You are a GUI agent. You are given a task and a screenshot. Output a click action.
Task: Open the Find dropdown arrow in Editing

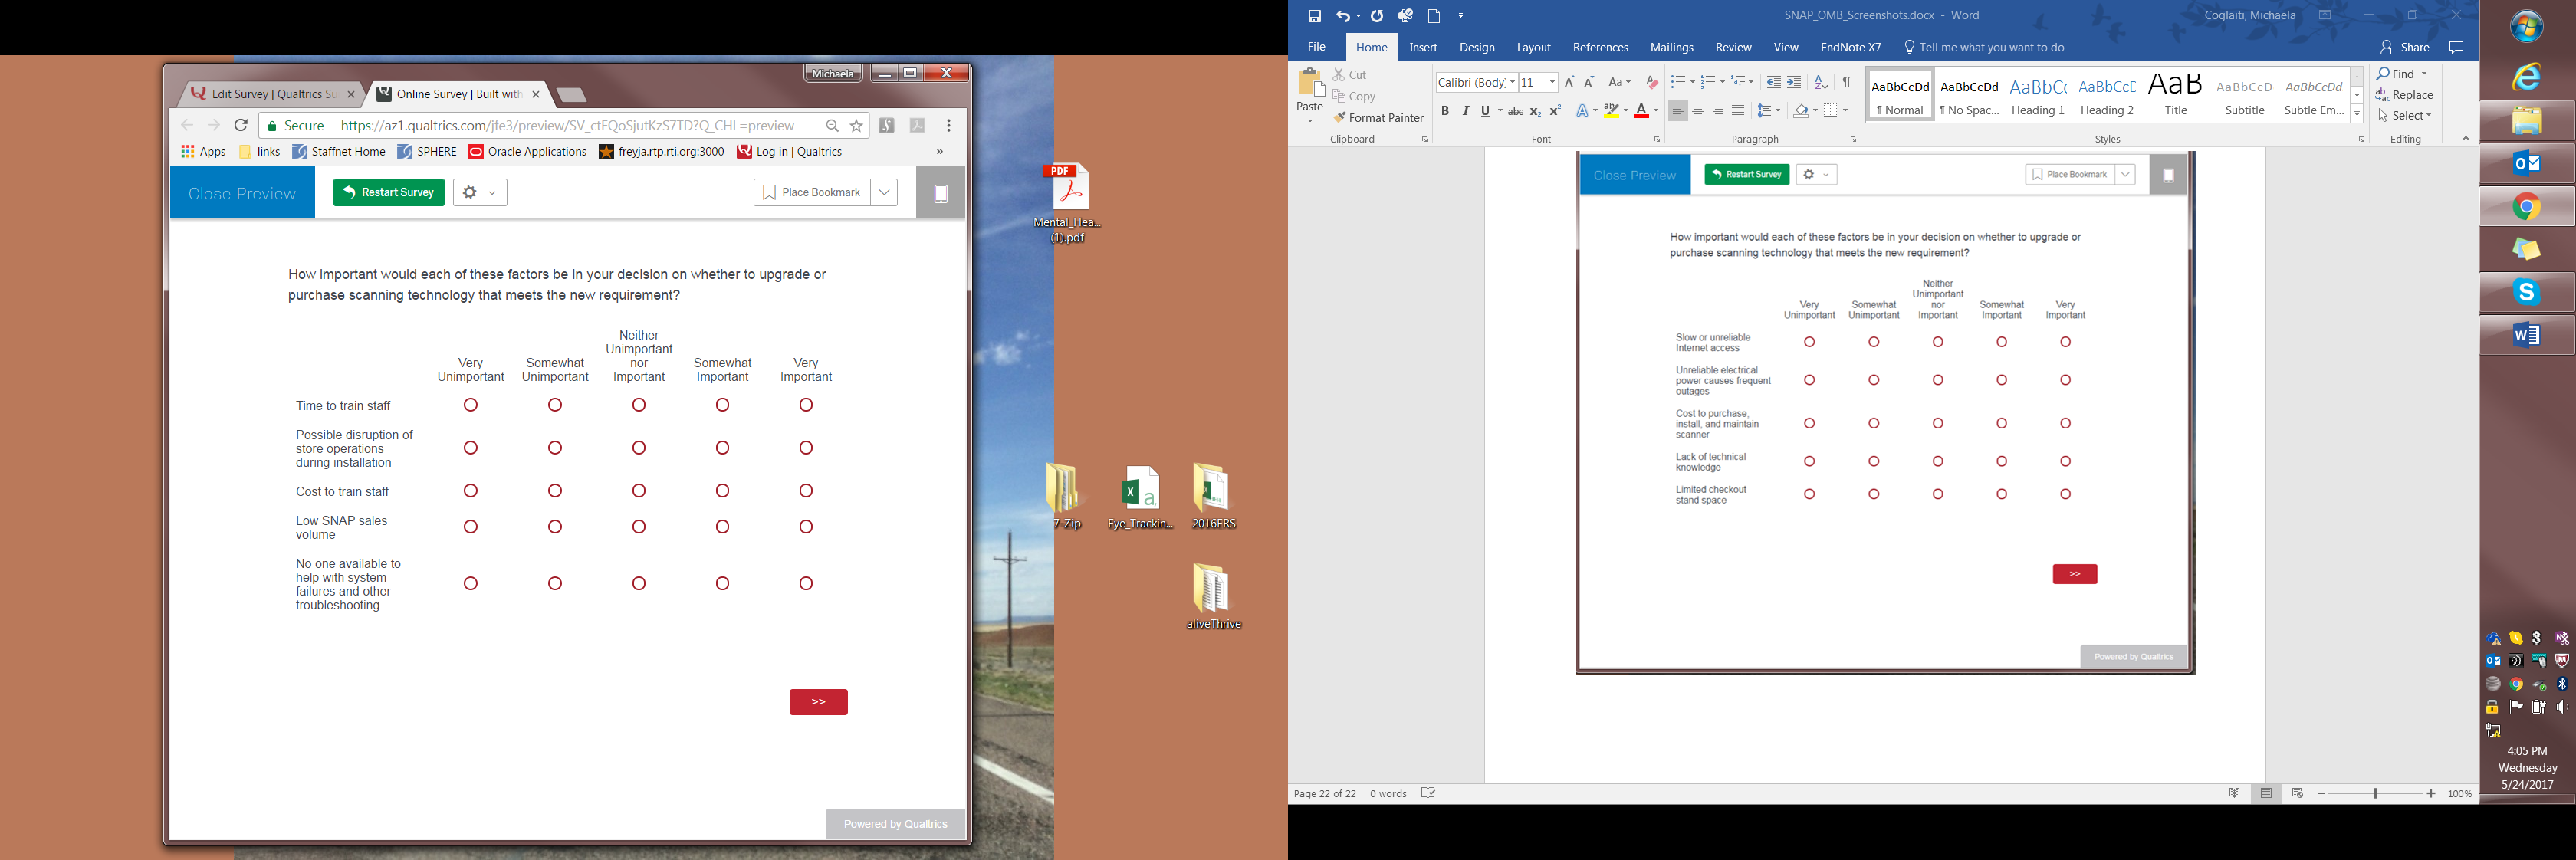(x=2424, y=74)
